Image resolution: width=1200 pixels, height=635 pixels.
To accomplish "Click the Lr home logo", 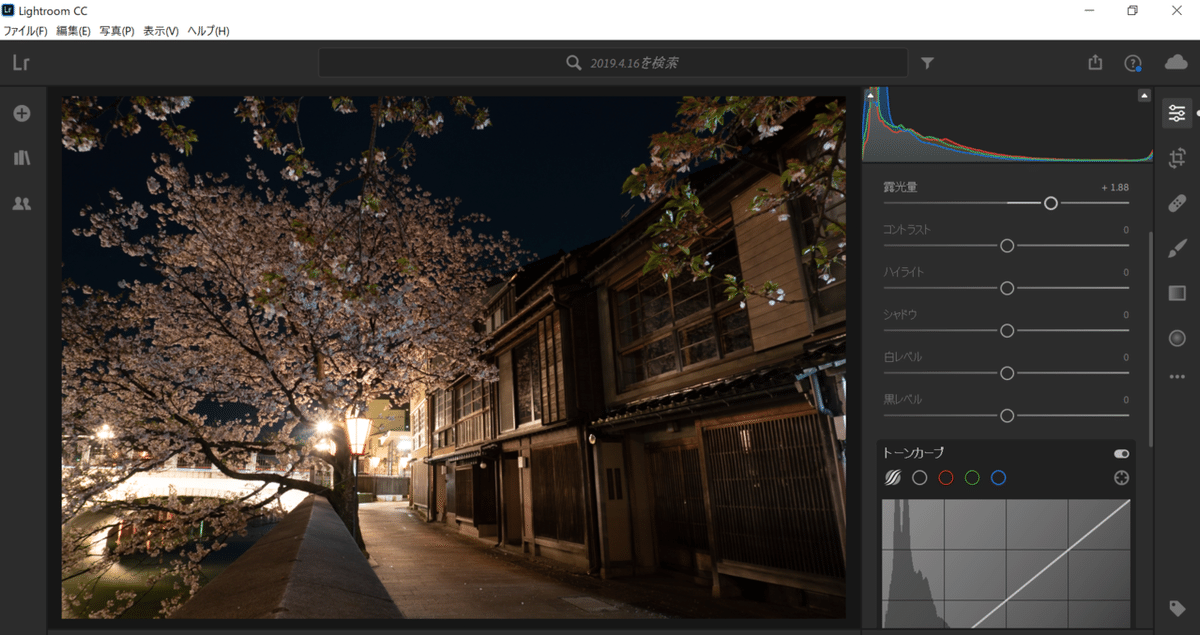I will [21, 63].
